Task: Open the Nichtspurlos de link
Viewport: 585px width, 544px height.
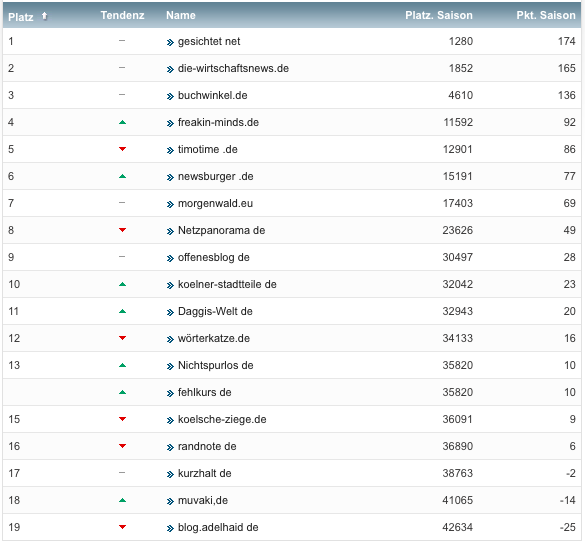Action: pos(216,365)
